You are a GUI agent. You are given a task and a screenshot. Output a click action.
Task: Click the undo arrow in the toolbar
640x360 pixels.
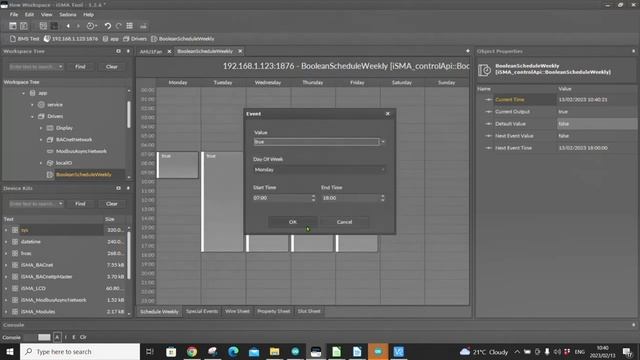[107, 26]
